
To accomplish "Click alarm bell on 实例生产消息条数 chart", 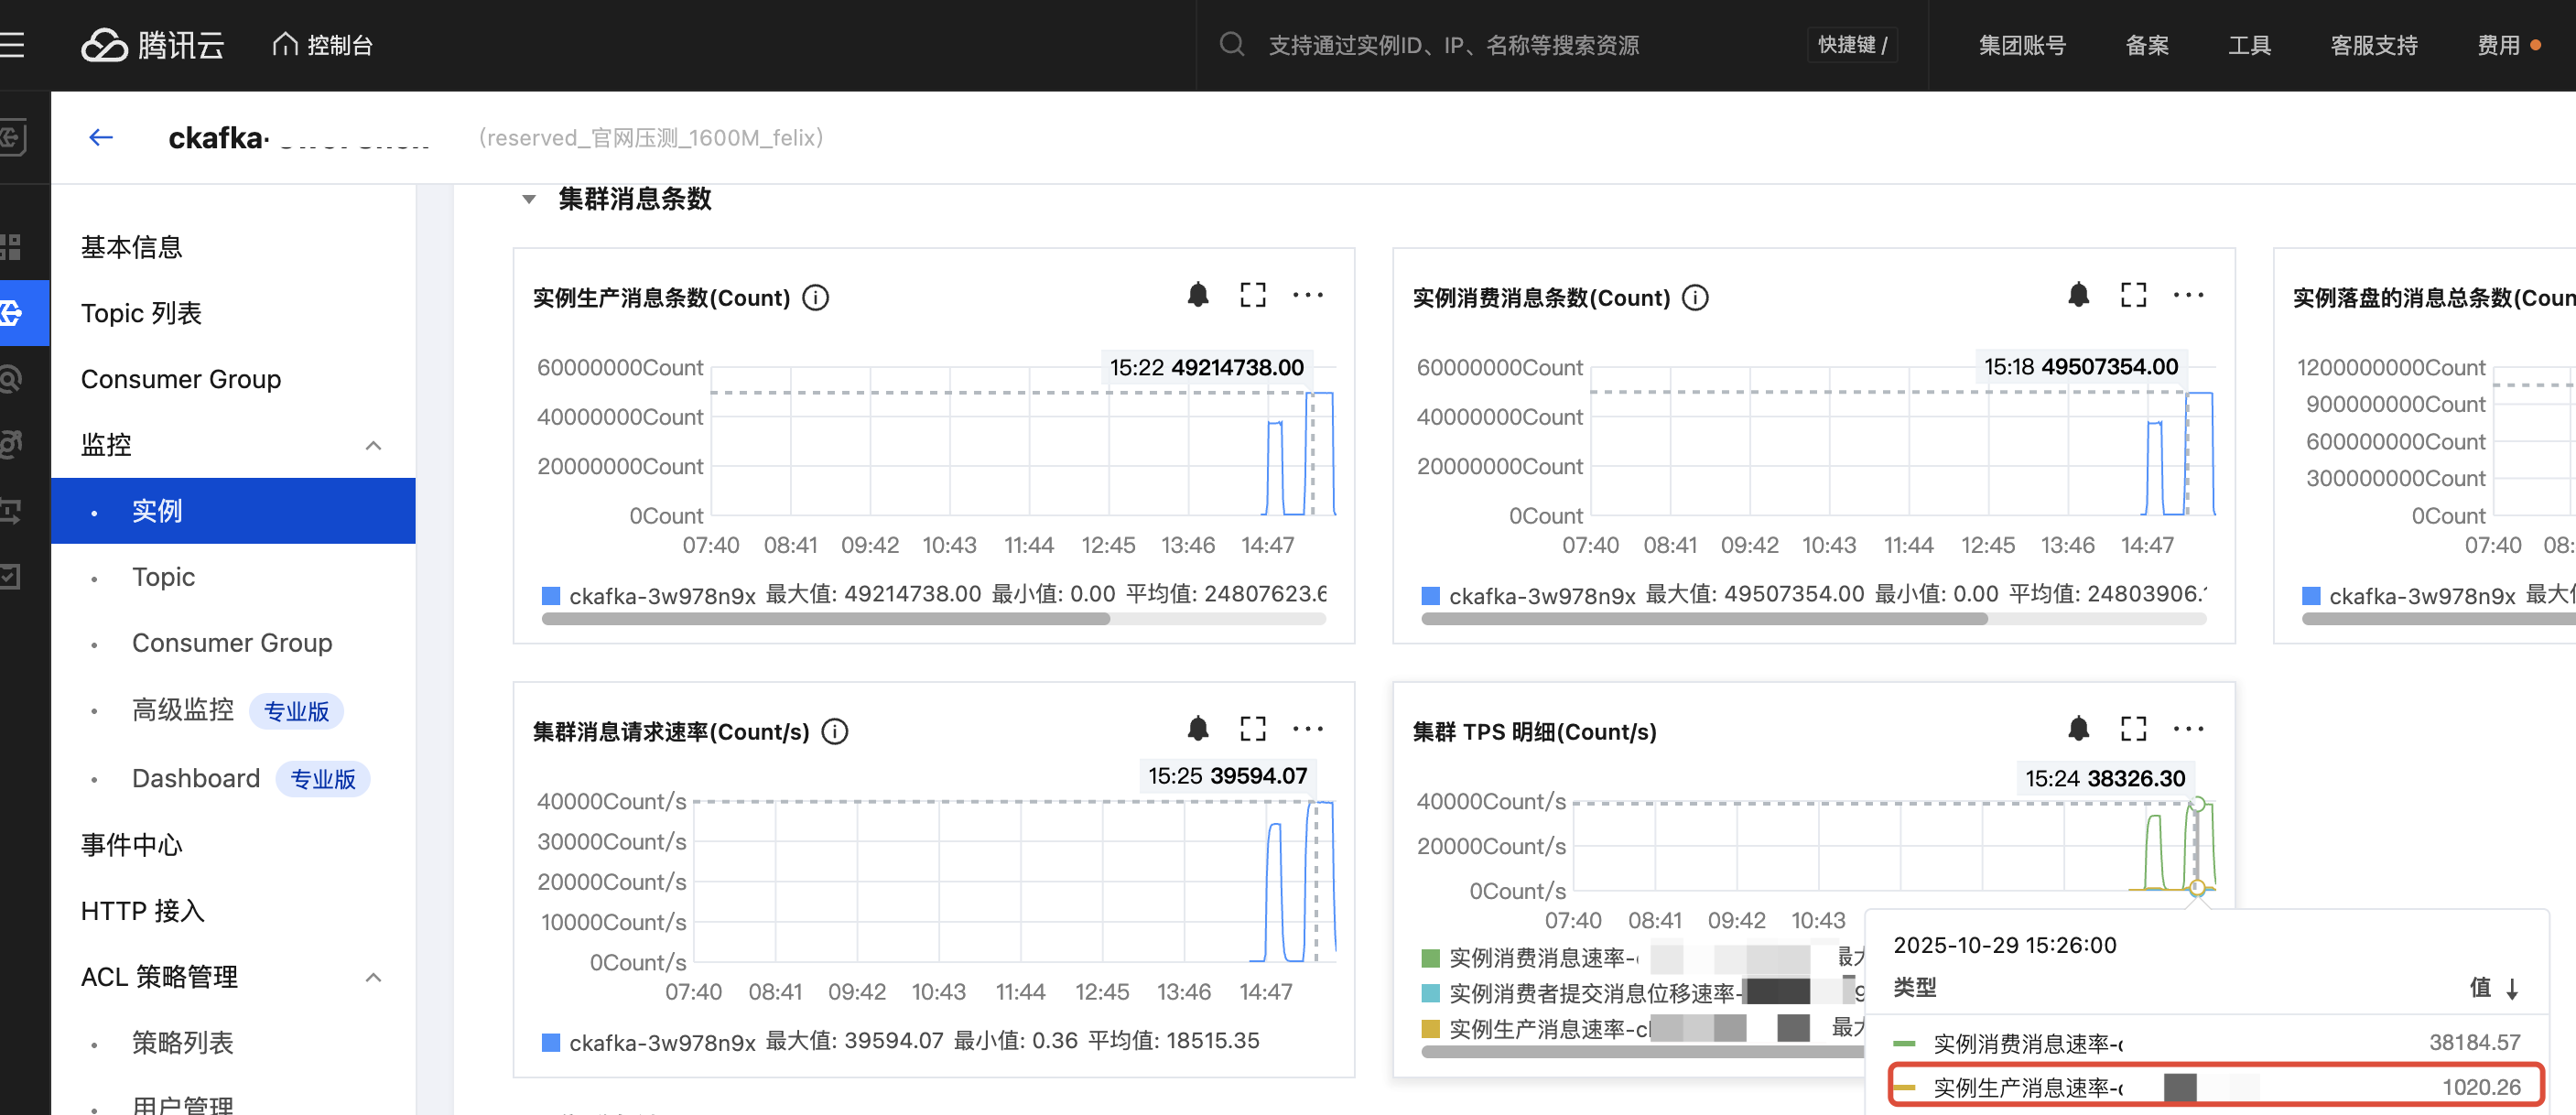I will click(1197, 295).
